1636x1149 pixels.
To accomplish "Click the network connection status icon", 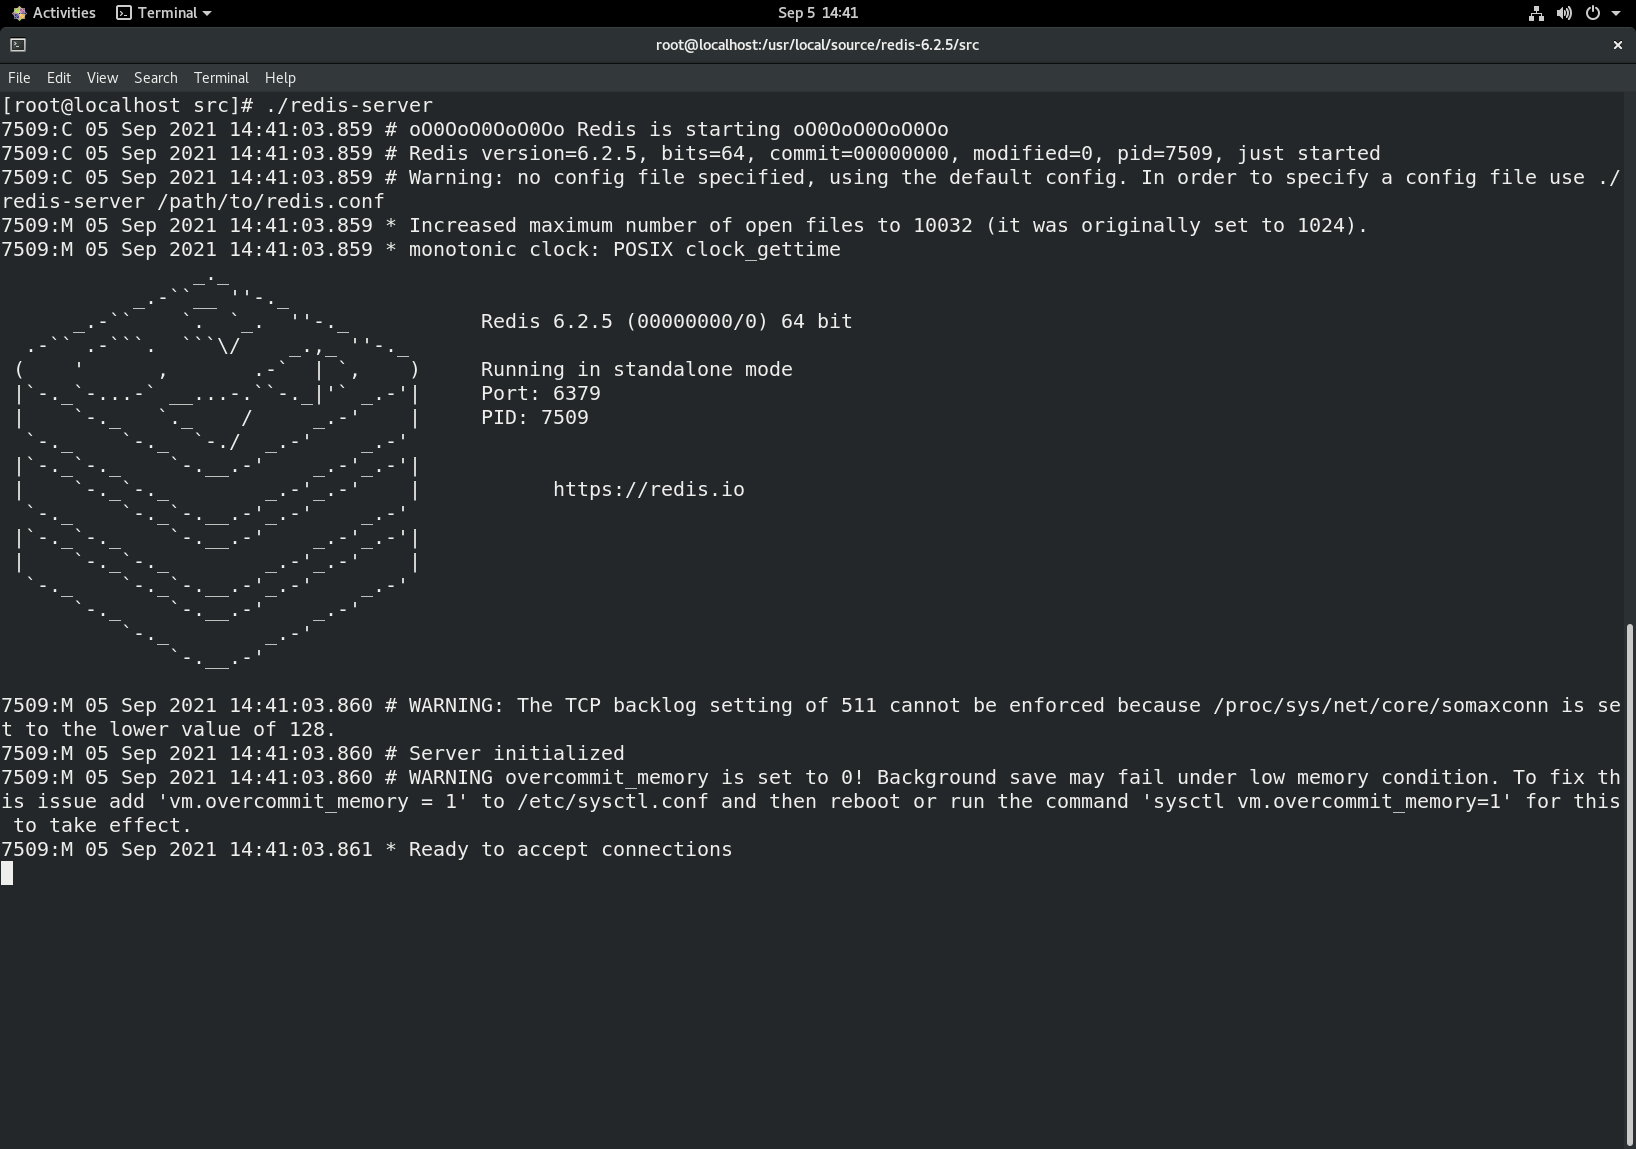I will (1536, 13).
